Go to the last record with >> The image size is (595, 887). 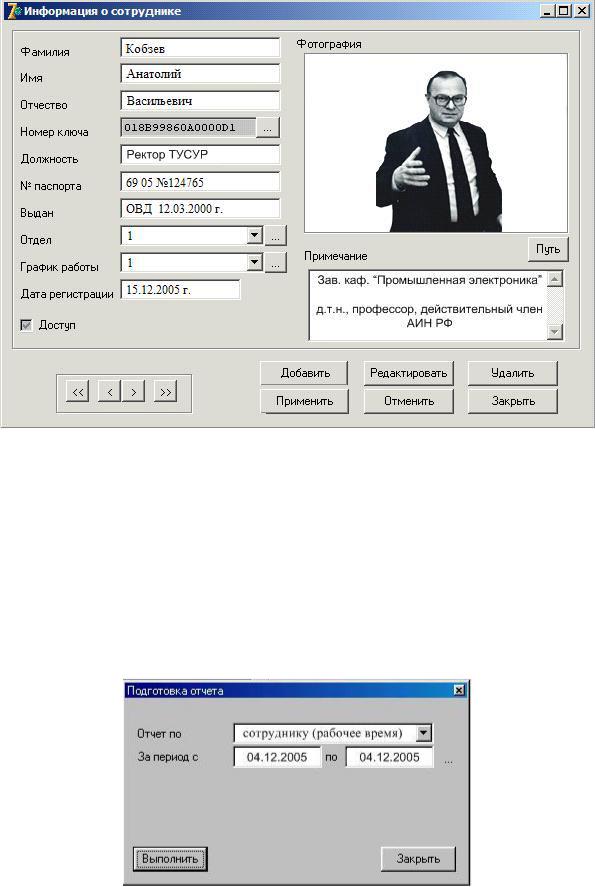[165, 391]
